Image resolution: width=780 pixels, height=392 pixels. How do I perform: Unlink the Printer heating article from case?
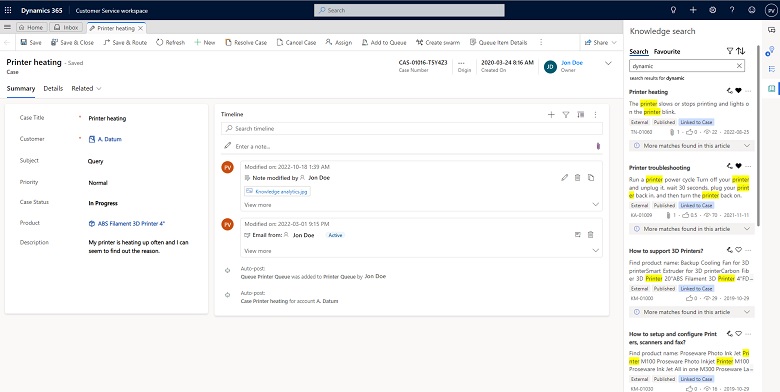[730, 91]
